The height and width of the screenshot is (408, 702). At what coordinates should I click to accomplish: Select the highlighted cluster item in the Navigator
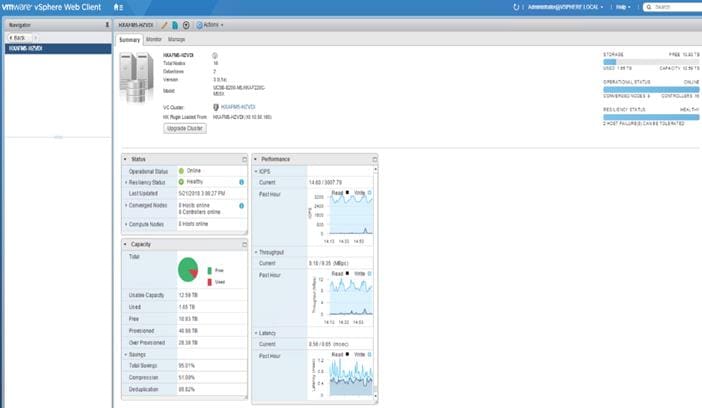pos(58,48)
